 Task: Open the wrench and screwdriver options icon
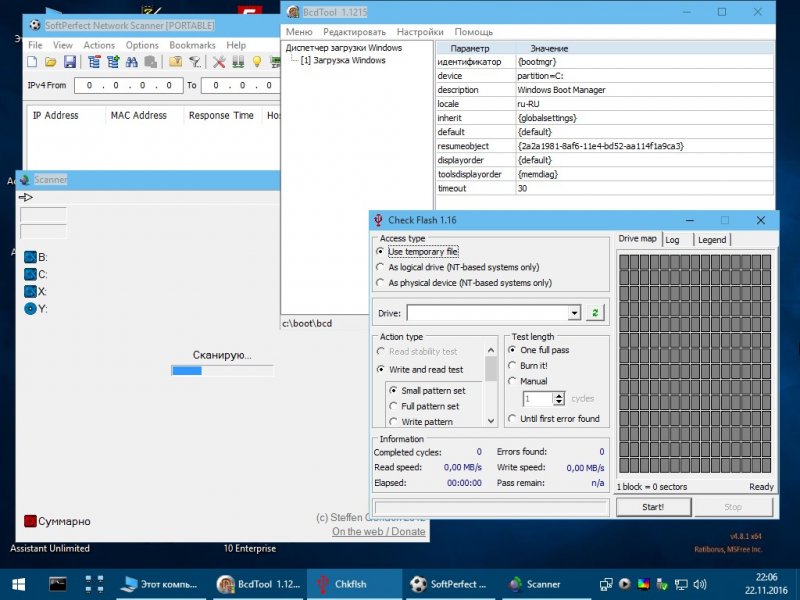coord(219,62)
